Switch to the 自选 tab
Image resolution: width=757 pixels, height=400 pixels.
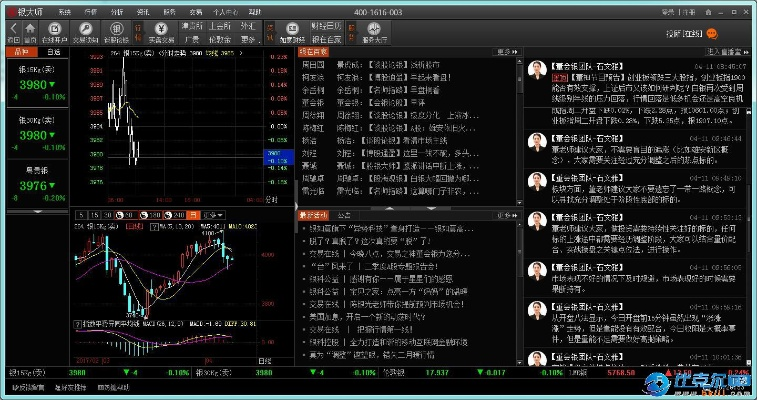coord(53,52)
